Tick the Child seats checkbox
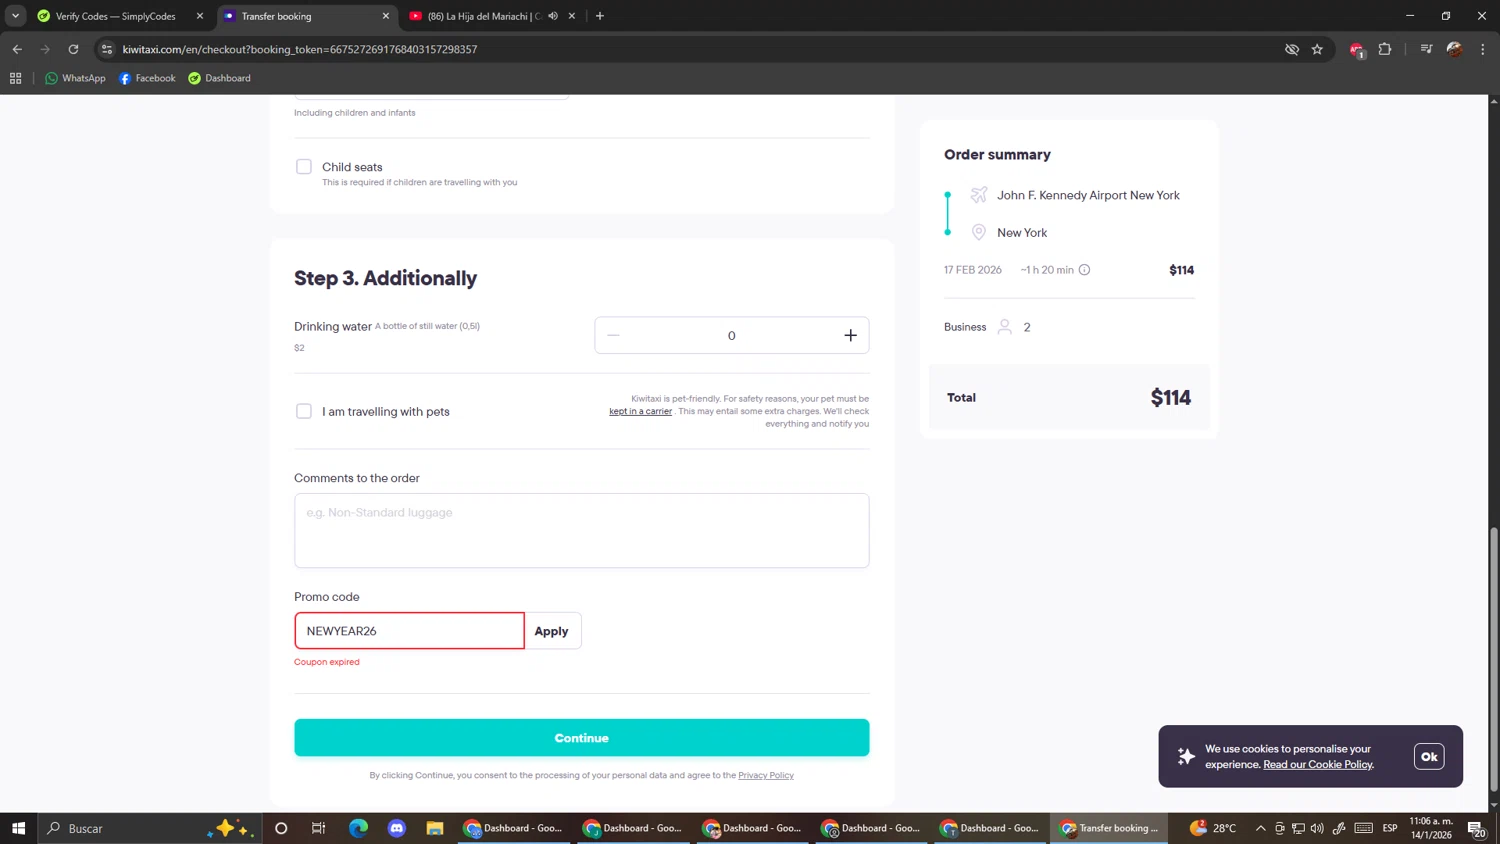The height and width of the screenshot is (844, 1500). click(304, 167)
